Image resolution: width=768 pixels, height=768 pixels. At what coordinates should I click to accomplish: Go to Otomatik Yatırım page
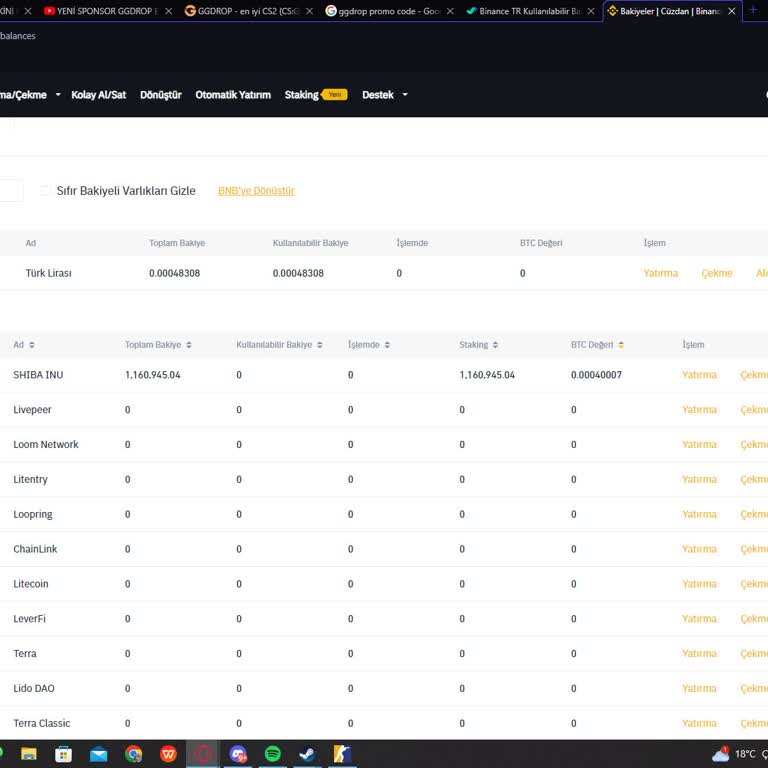233,95
